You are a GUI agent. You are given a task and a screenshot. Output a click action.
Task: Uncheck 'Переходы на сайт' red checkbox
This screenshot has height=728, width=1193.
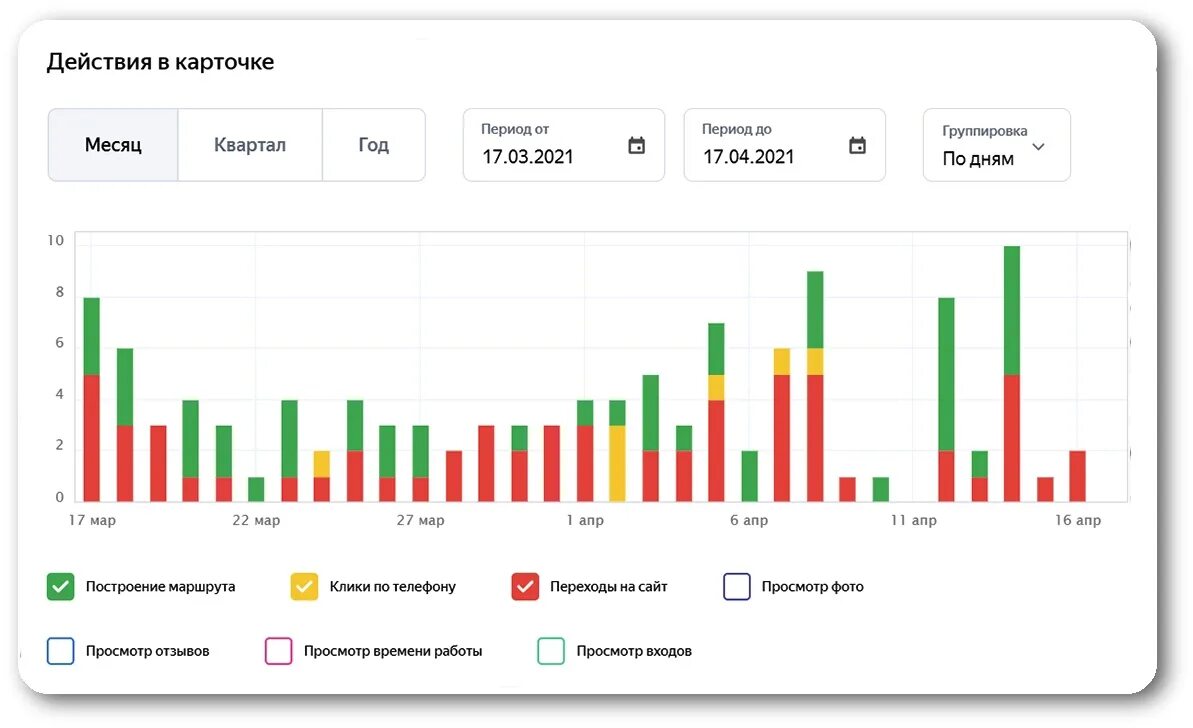click(x=525, y=587)
